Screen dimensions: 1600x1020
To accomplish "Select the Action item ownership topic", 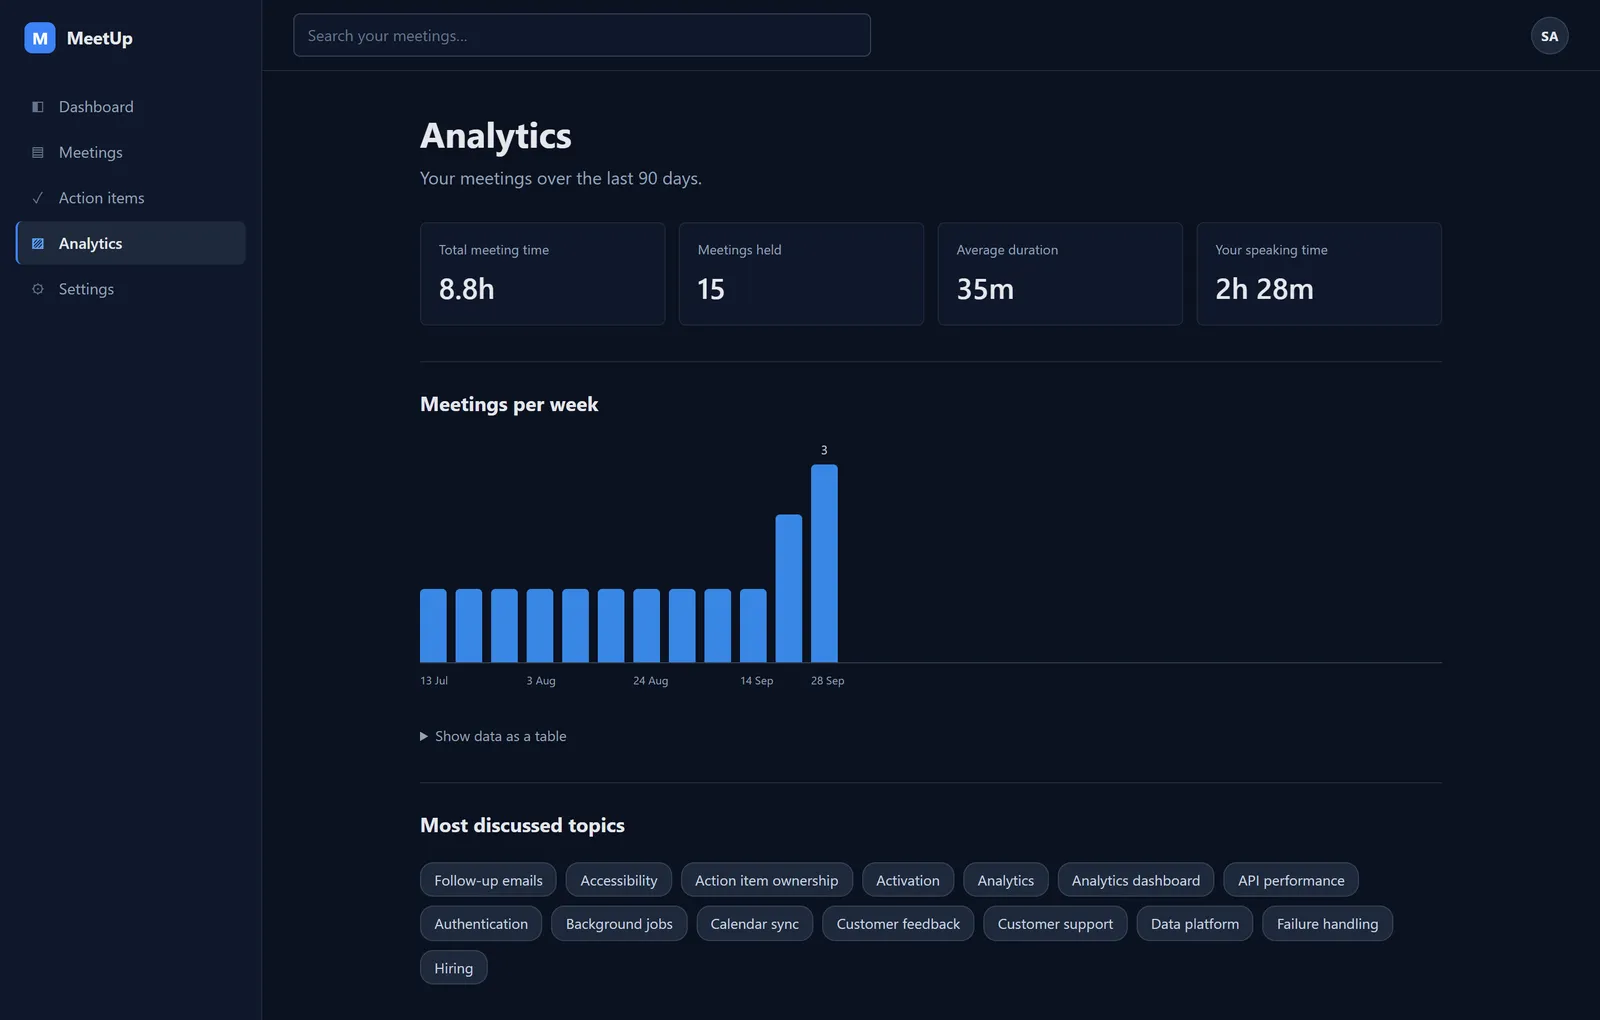I will click(767, 880).
